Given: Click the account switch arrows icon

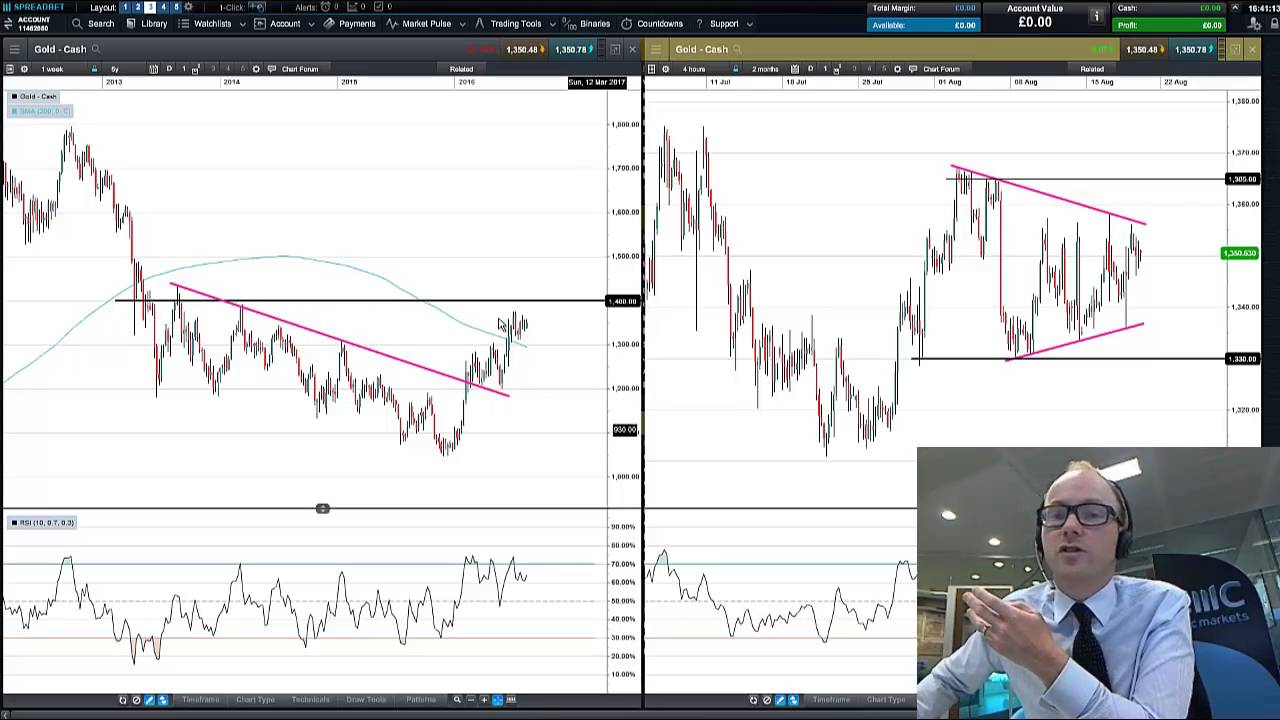Looking at the screenshot, I should pos(8,23).
